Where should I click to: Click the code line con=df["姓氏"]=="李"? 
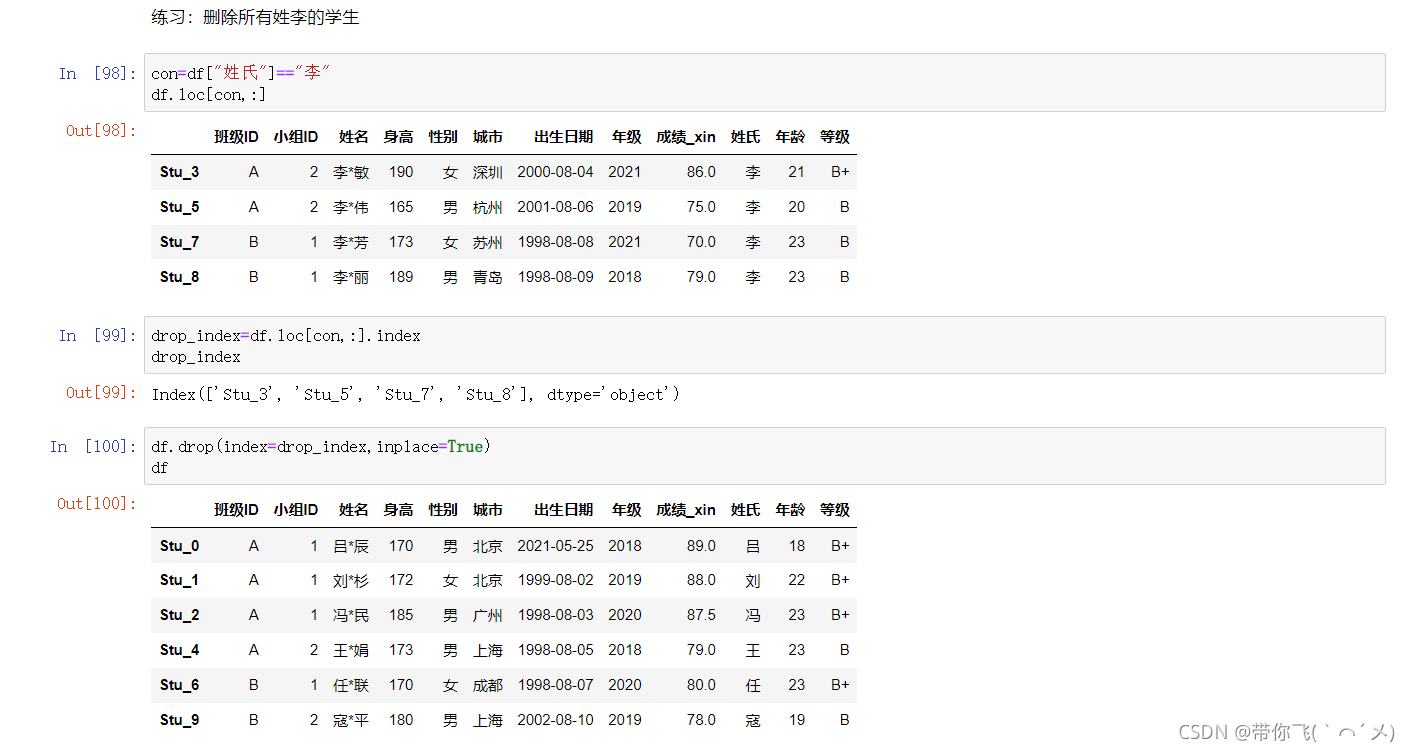click(241, 73)
